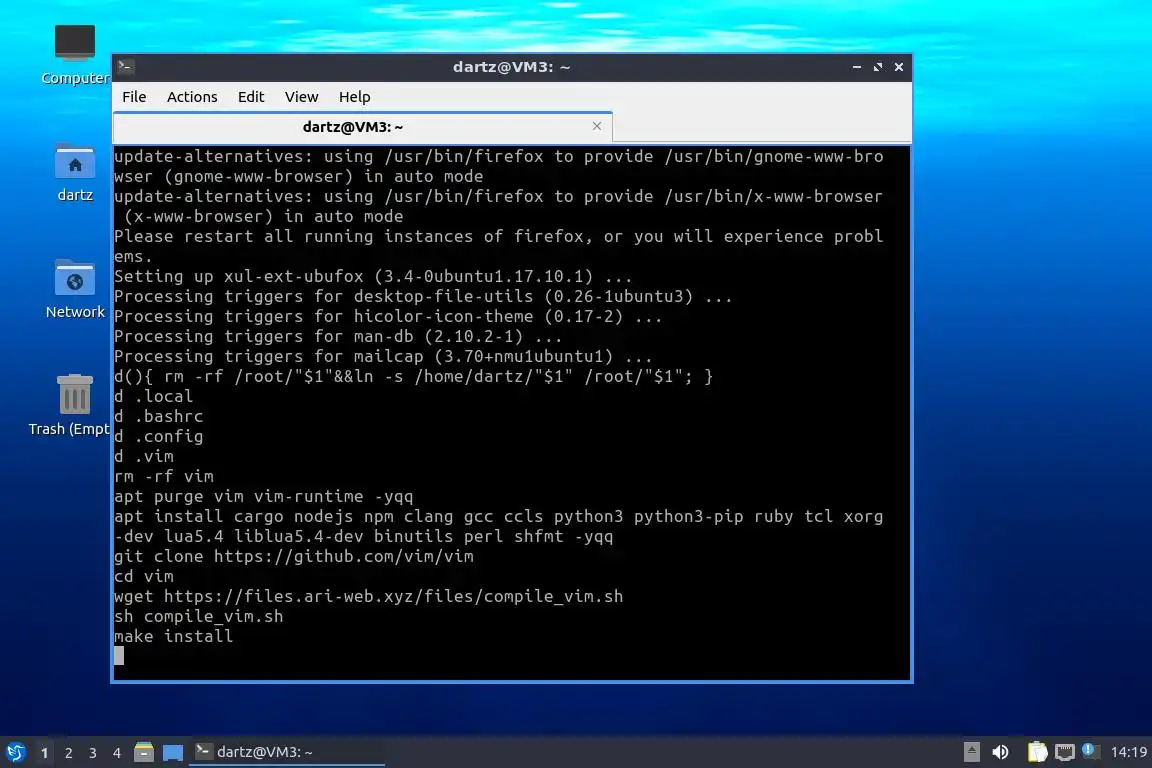Click the 'Processing triggers for mailcap' line
1152x768 pixels.
click(383, 356)
